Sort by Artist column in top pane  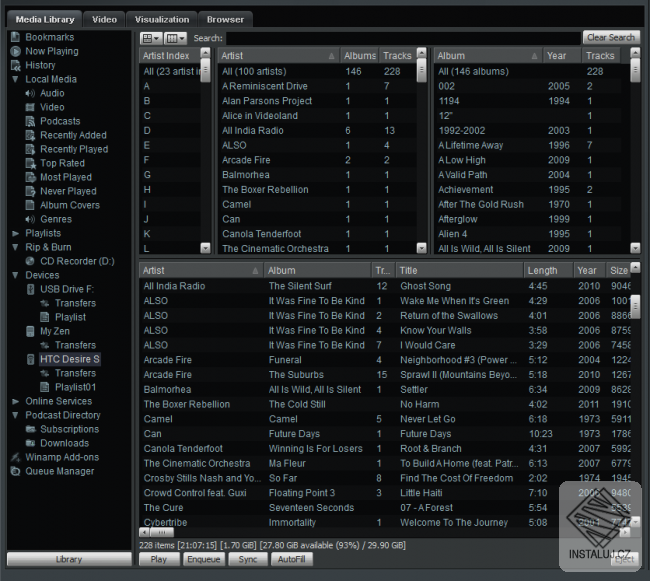pyautogui.click(x=278, y=56)
